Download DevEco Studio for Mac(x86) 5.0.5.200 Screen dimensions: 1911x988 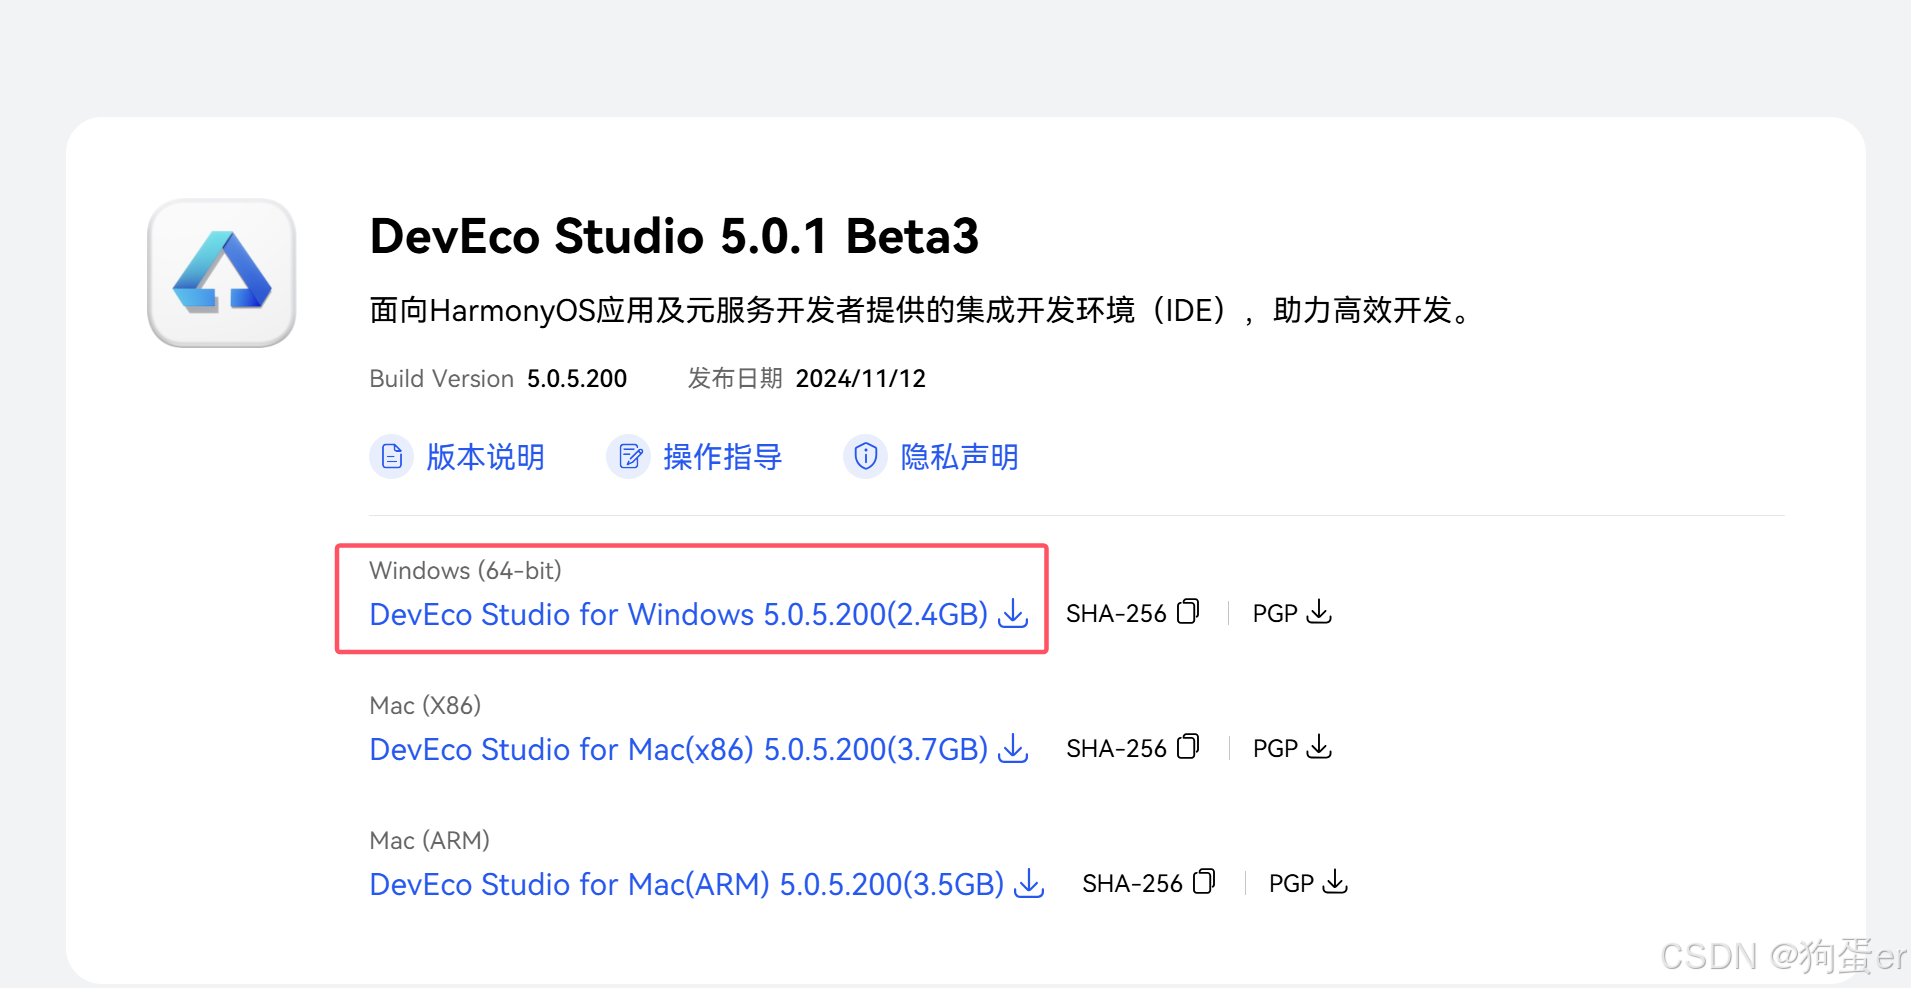[x=679, y=749]
